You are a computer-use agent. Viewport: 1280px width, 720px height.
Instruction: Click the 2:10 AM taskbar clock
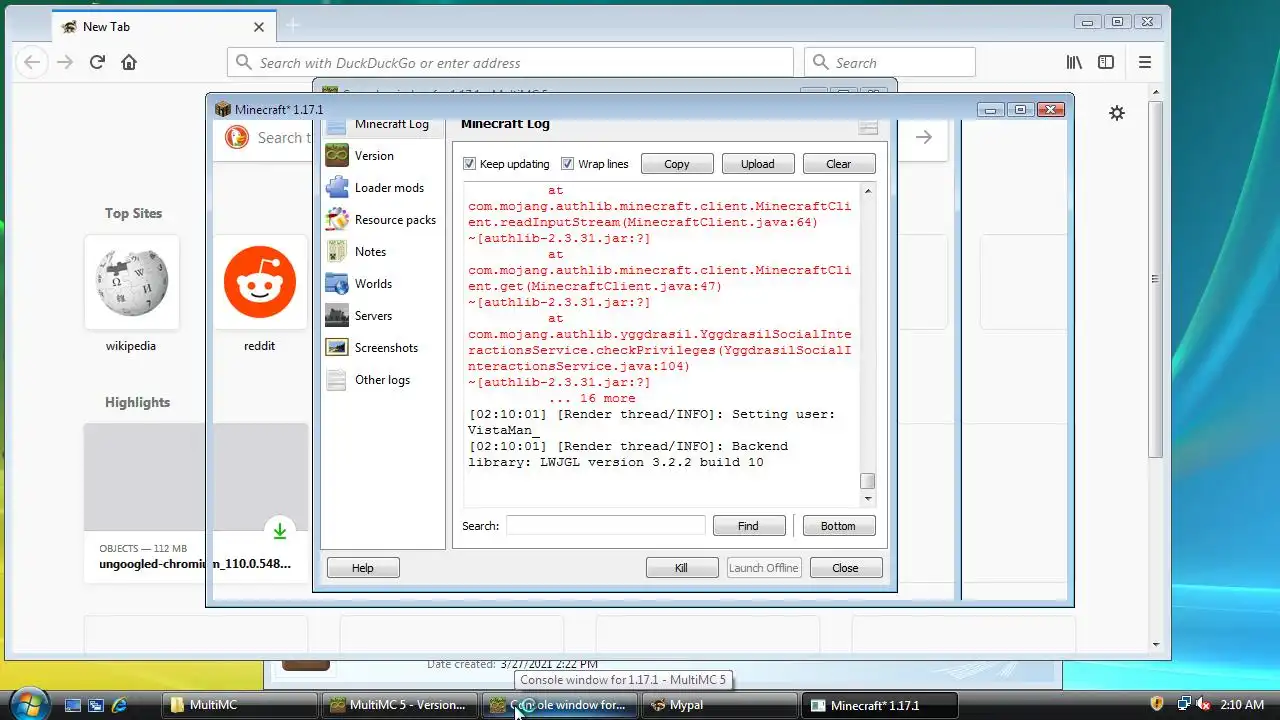click(1243, 705)
